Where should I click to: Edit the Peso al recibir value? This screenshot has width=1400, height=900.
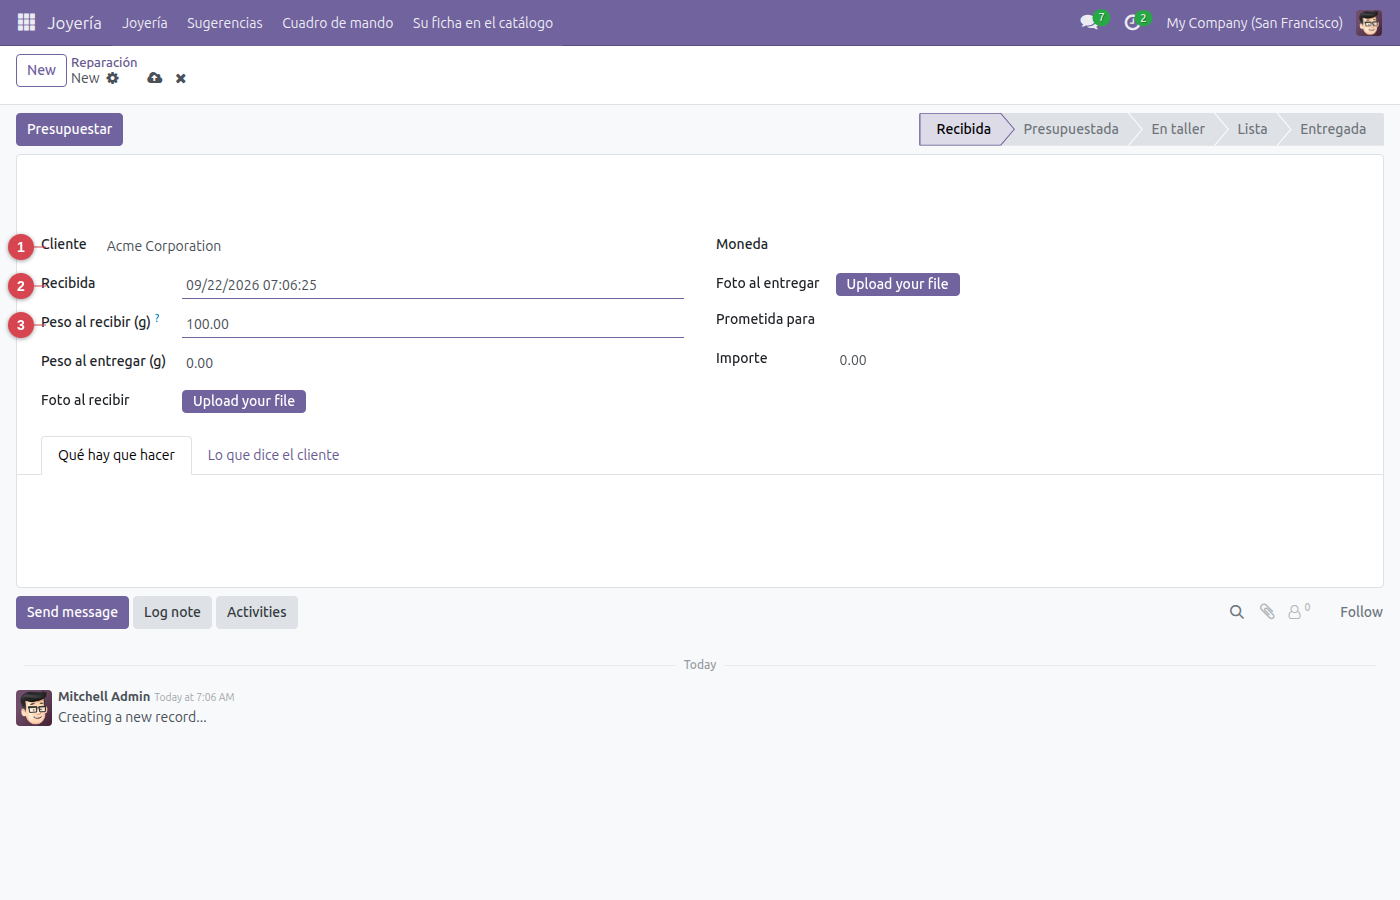pos(433,324)
